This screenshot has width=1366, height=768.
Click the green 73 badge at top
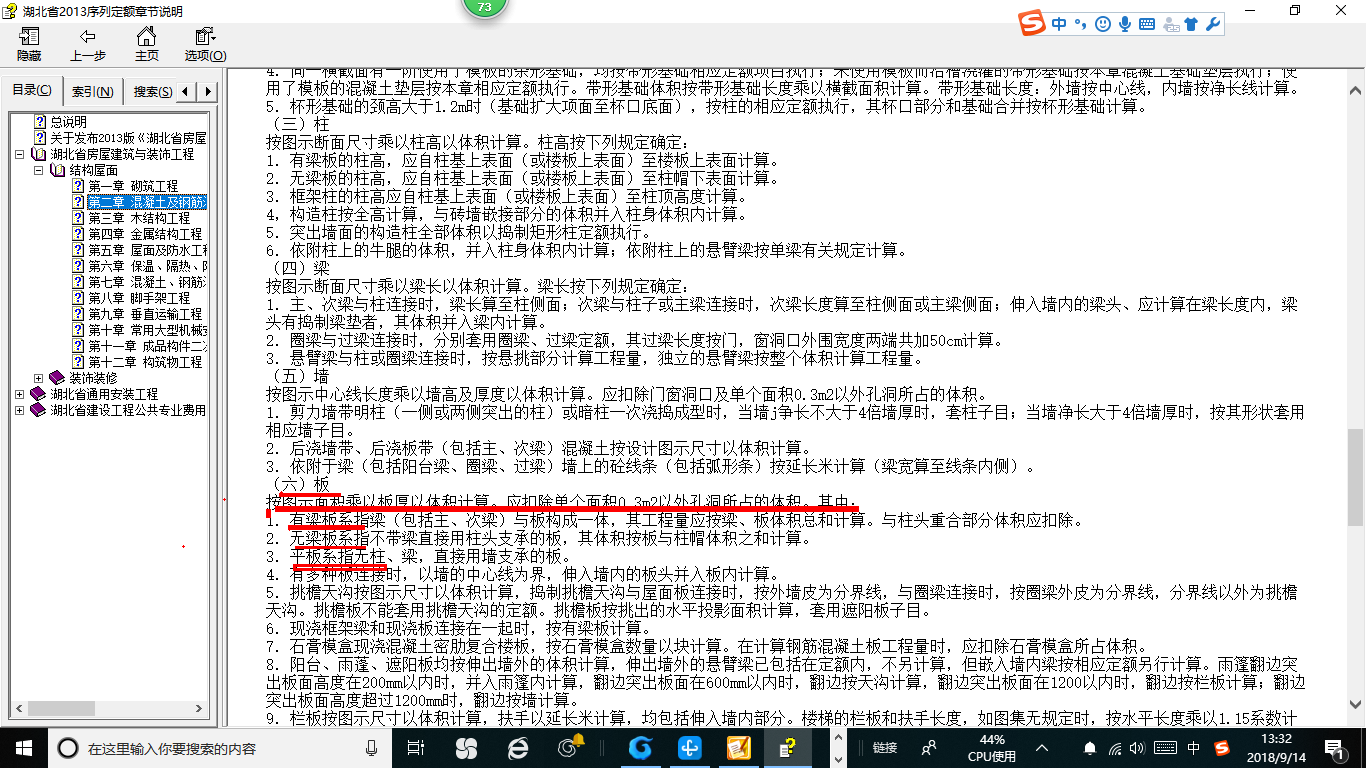(x=485, y=8)
